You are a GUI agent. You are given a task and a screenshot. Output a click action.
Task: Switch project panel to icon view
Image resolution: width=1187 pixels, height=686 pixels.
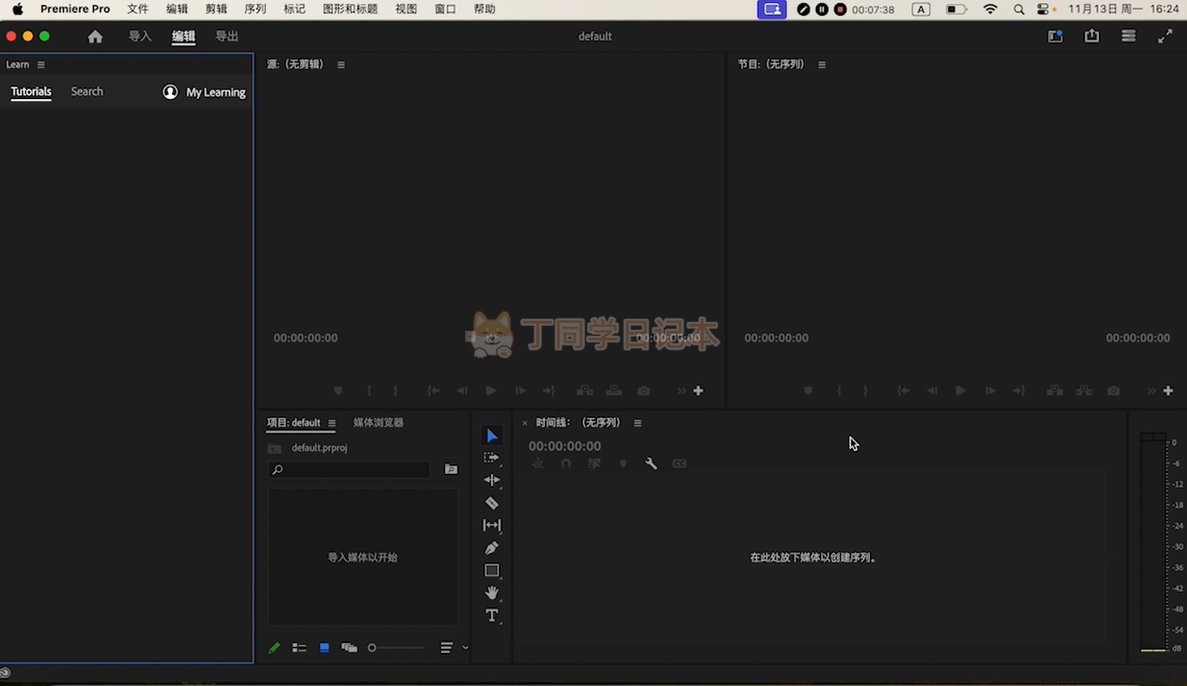coord(324,648)
